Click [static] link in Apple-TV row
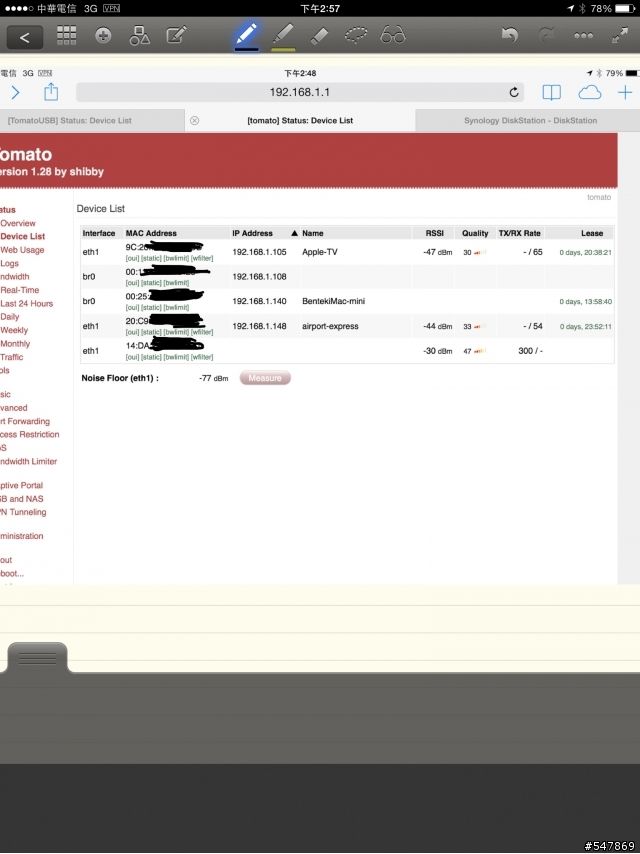The height and width of the screenshot is (854, 640). [151, 258]
